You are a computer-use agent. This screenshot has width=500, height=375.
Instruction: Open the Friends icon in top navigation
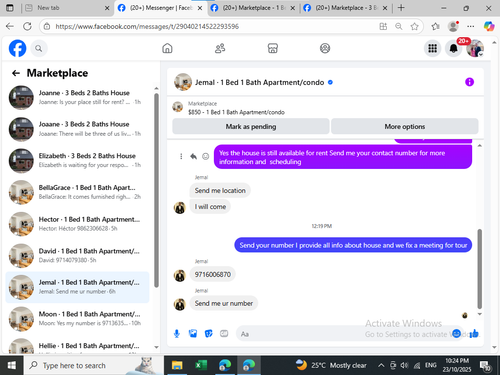[220, 48]
